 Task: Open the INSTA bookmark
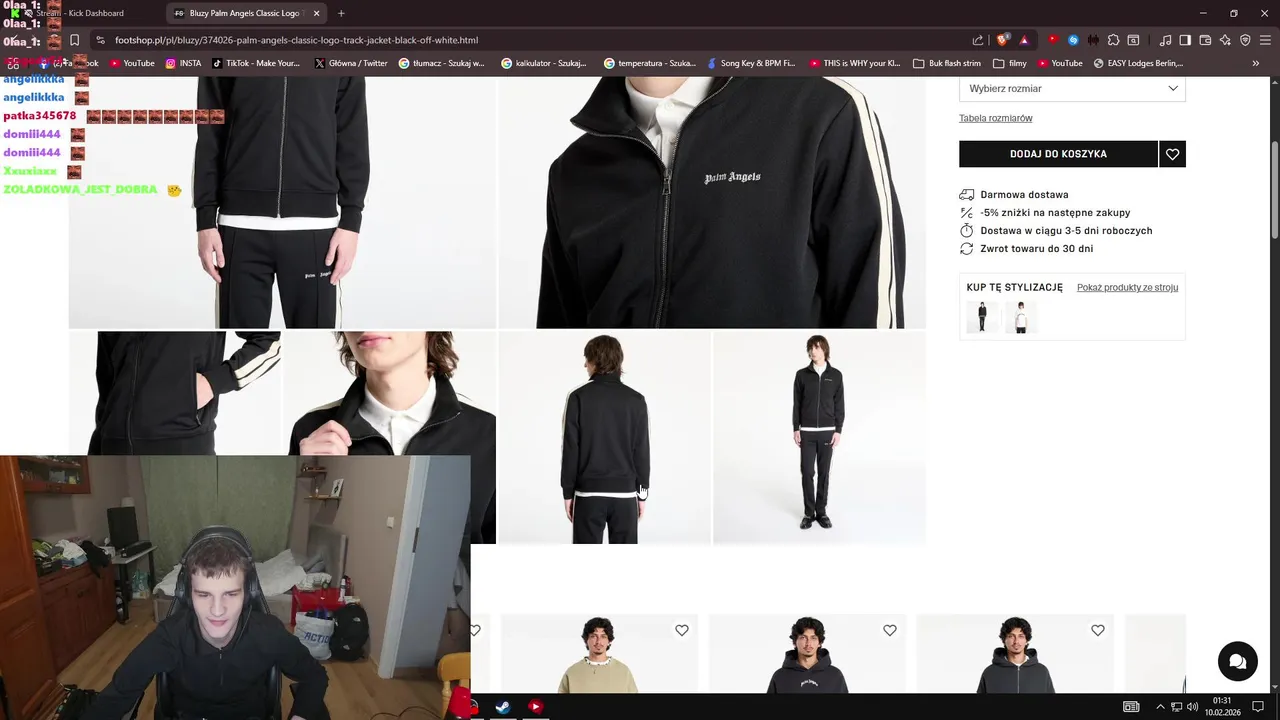[x=183, y=63]
